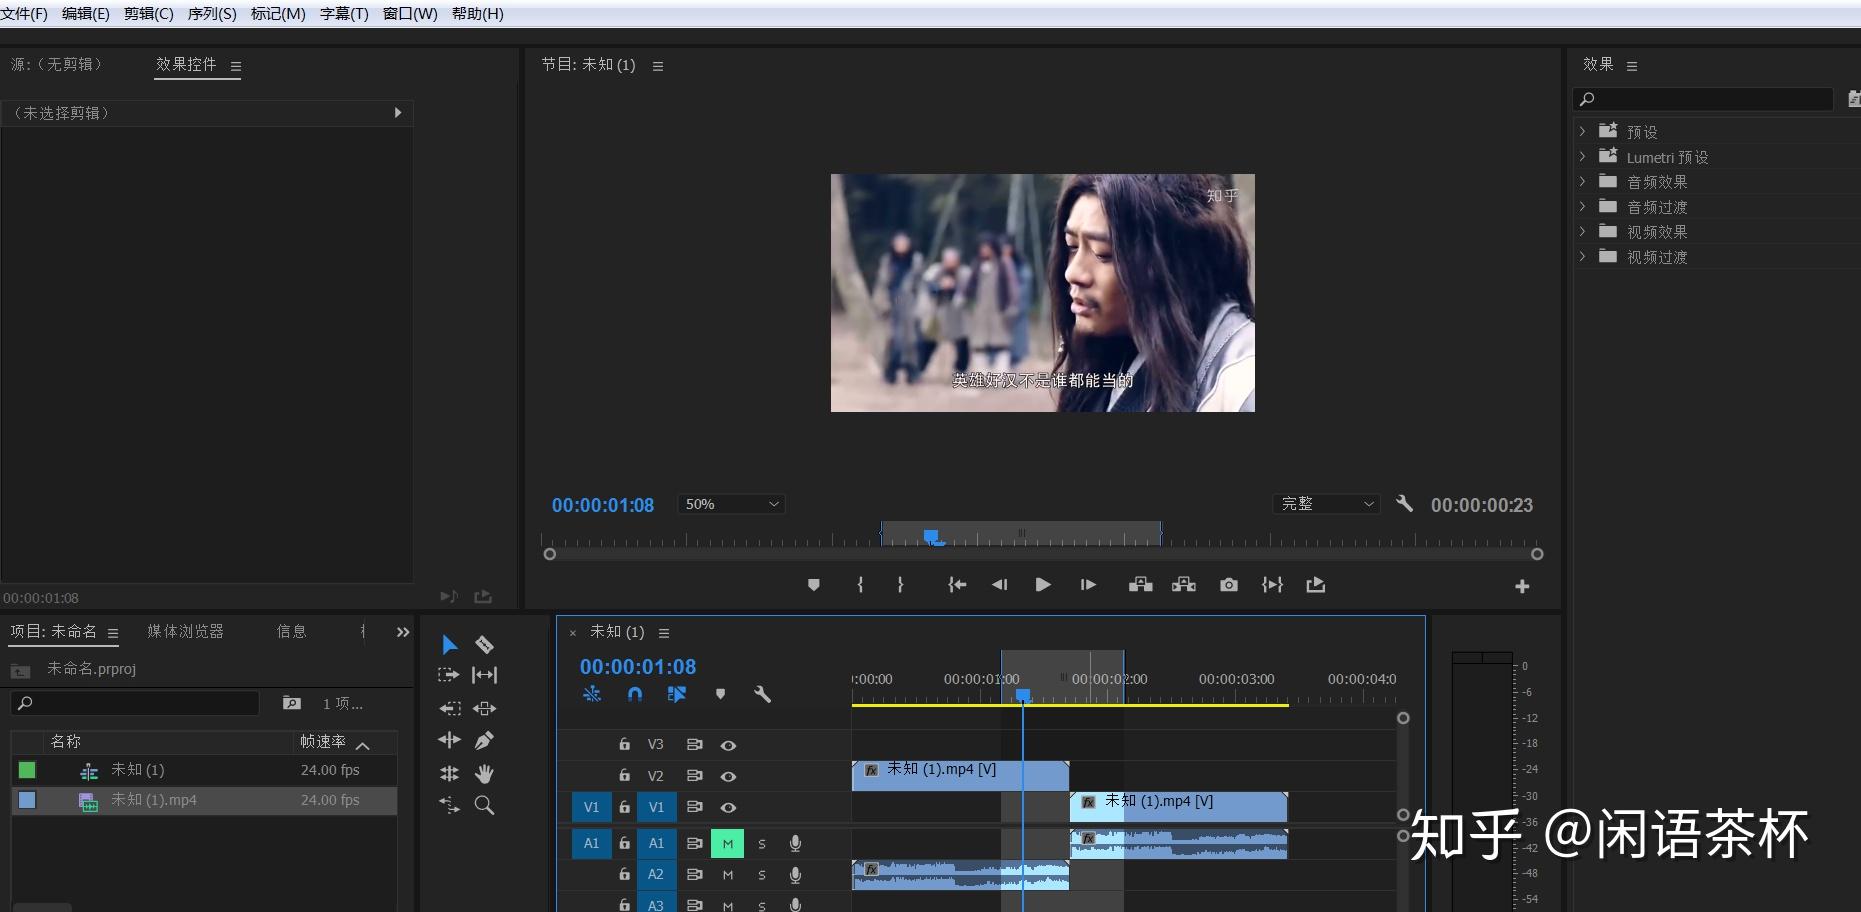Switch to the 媒体浏览器 tab
The width and height of the screenshot is (1861, 912).
coord(186,631)
